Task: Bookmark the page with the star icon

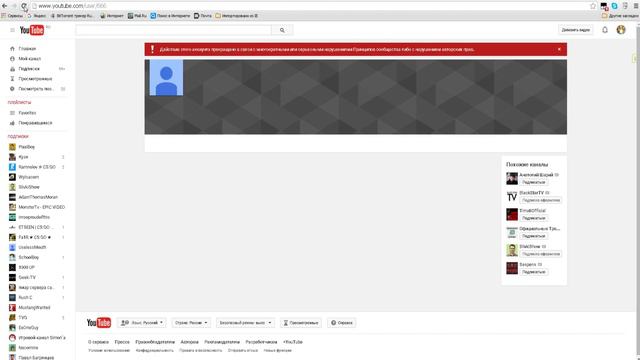Action: point(593,6)
